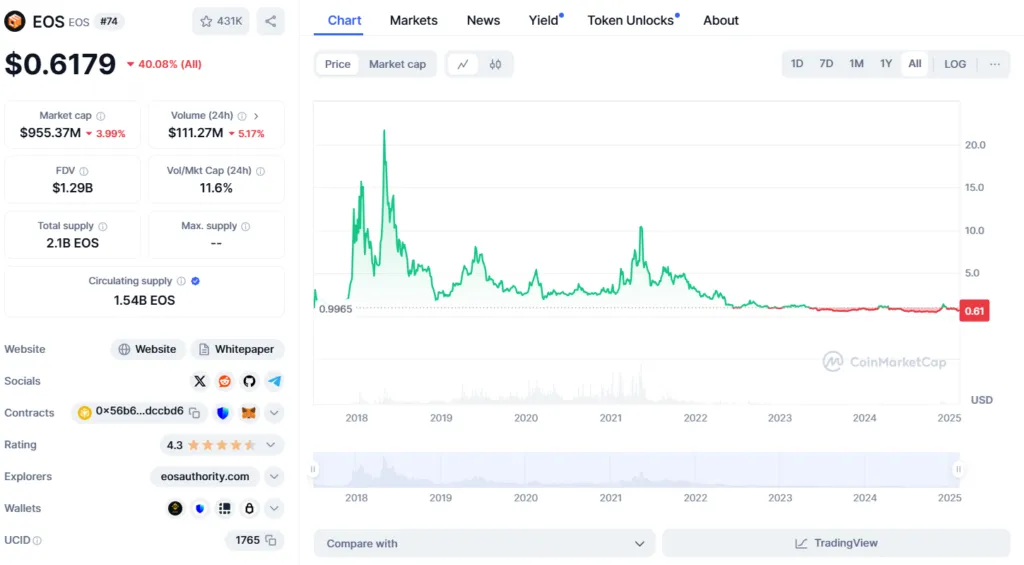Open the blue shield wallet in Wallets row
This screenshot has height=565, width=1024.
click(x=200, y=508)
